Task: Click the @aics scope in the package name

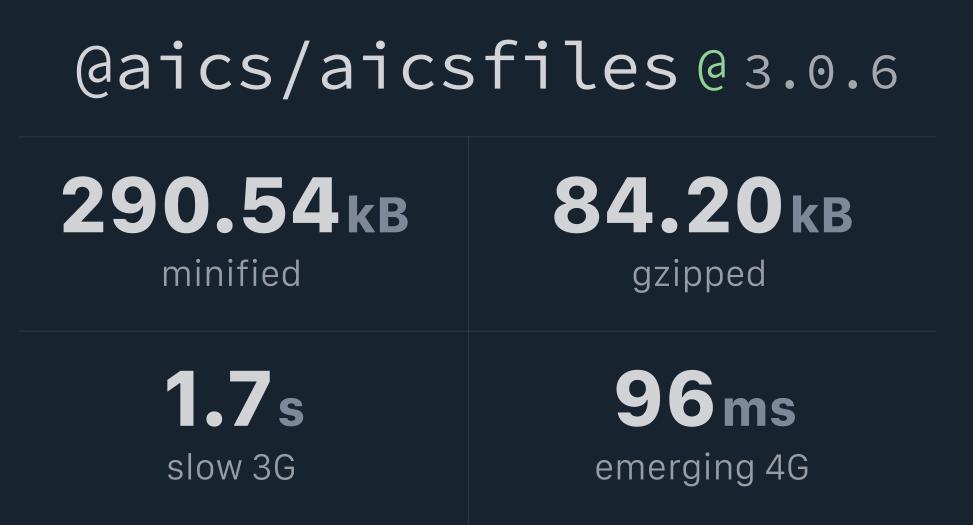Action: pos(174,68)
